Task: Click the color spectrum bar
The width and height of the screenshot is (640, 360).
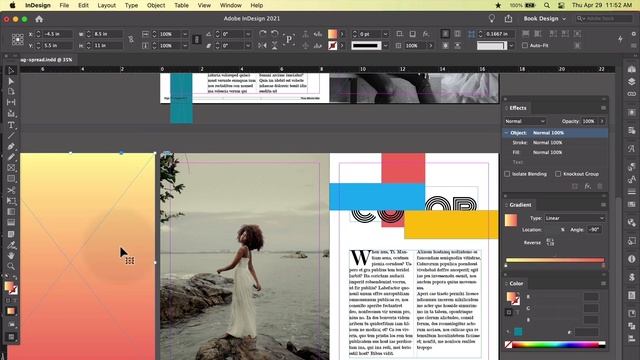Action: (556, 345)
